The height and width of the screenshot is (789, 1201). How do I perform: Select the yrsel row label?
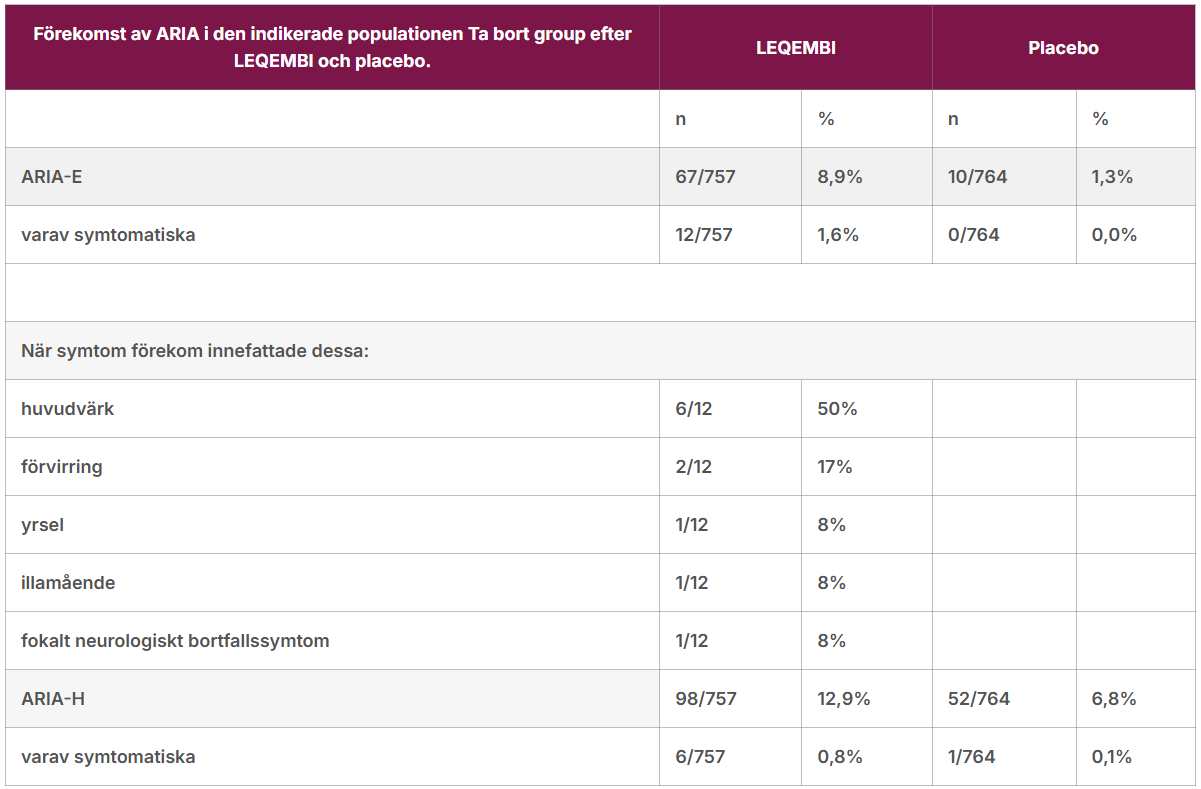pyautogui.click(x=42, y=525)
